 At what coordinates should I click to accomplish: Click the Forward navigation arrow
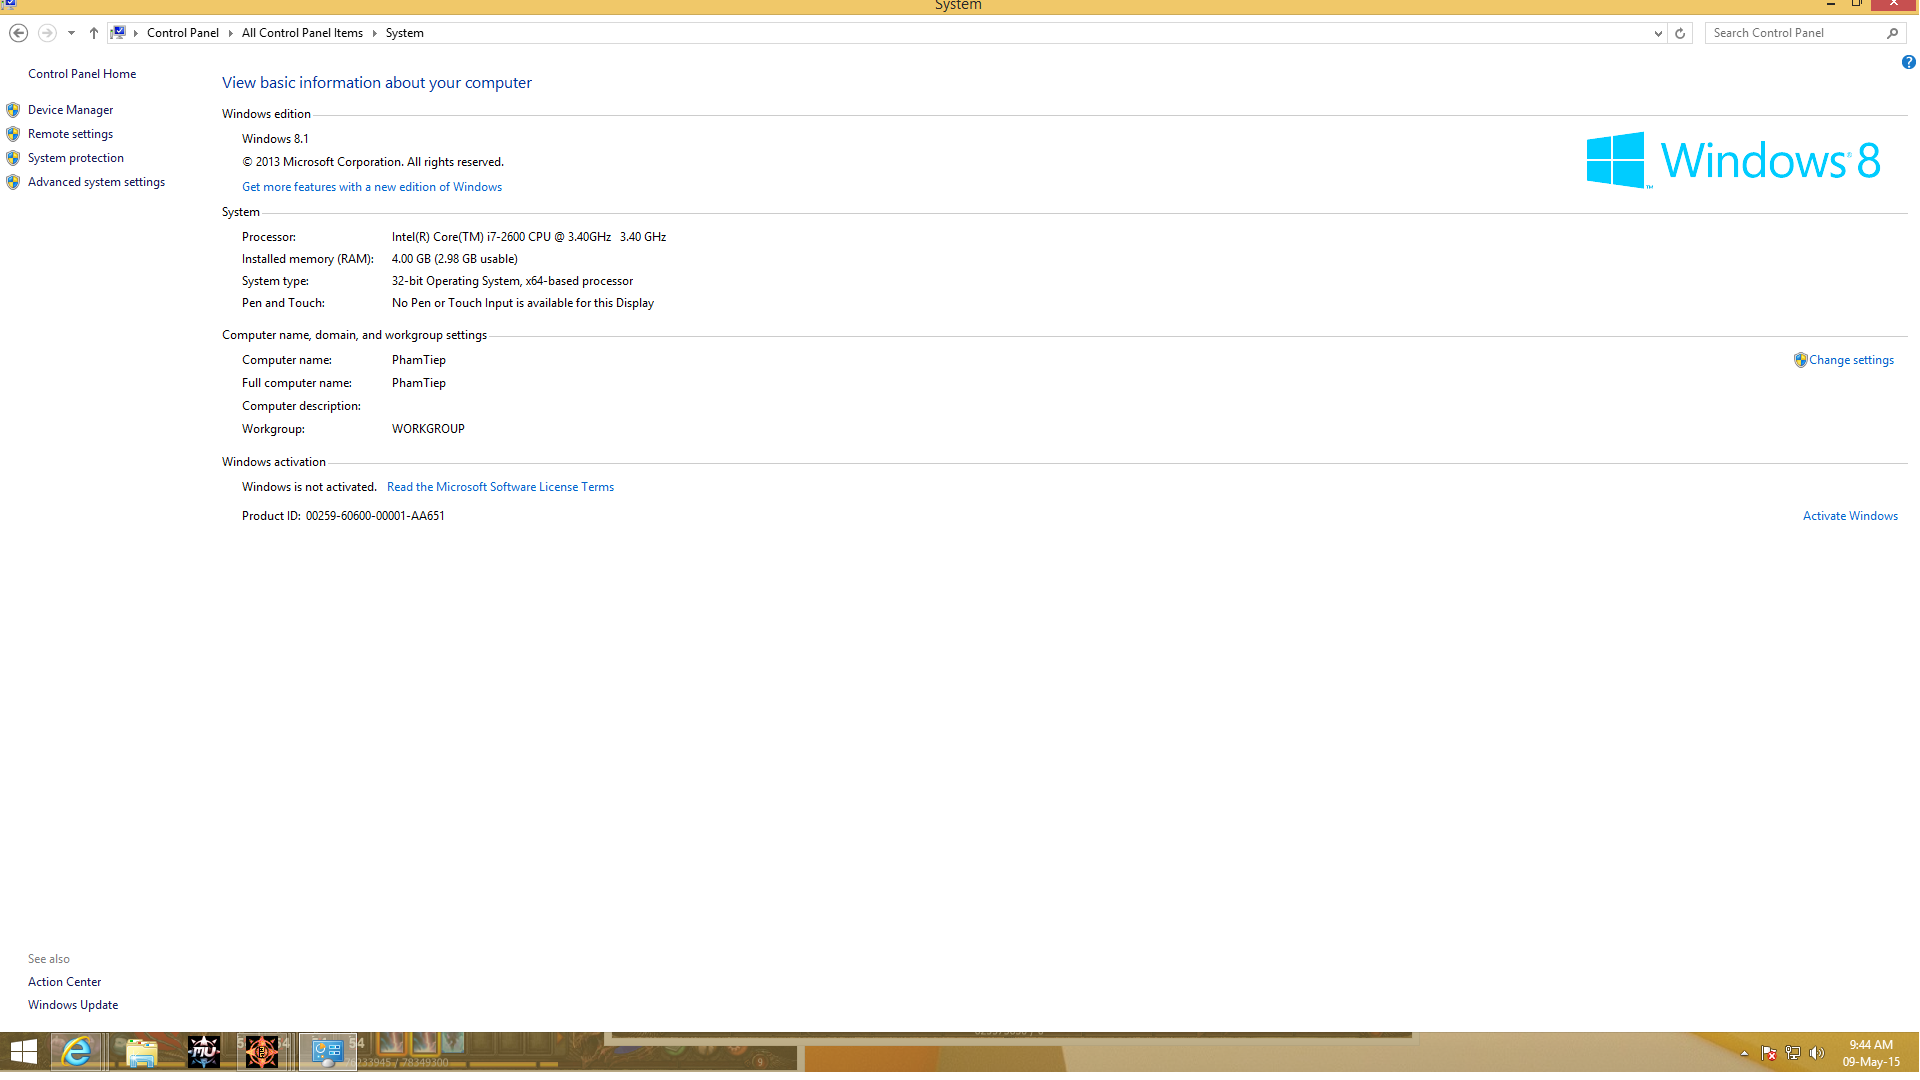point(47,33)
